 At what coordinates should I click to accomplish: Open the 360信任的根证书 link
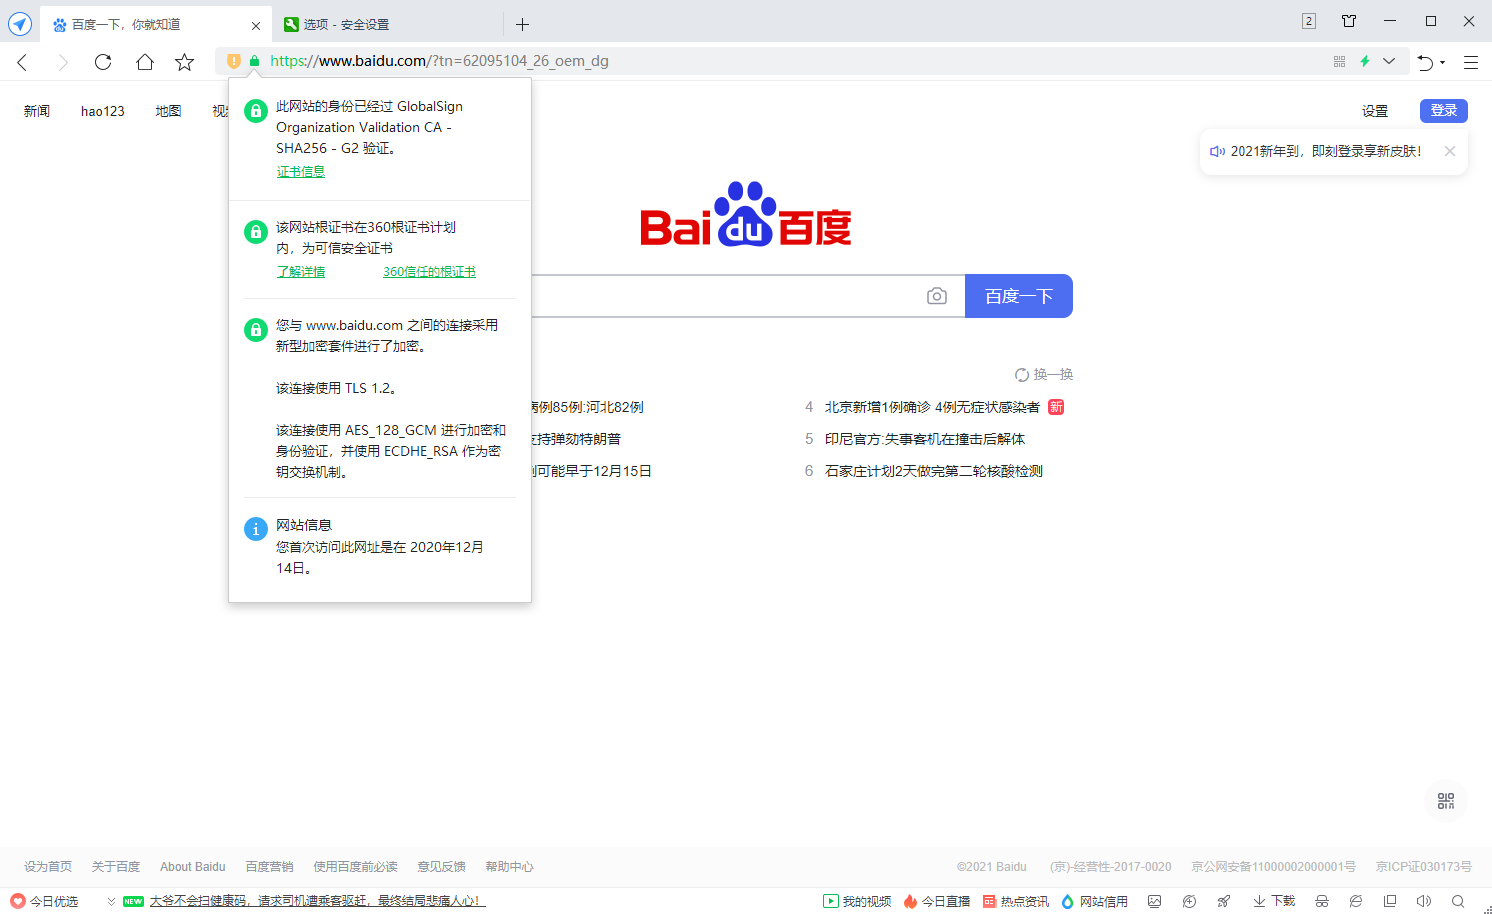(429, 272)
